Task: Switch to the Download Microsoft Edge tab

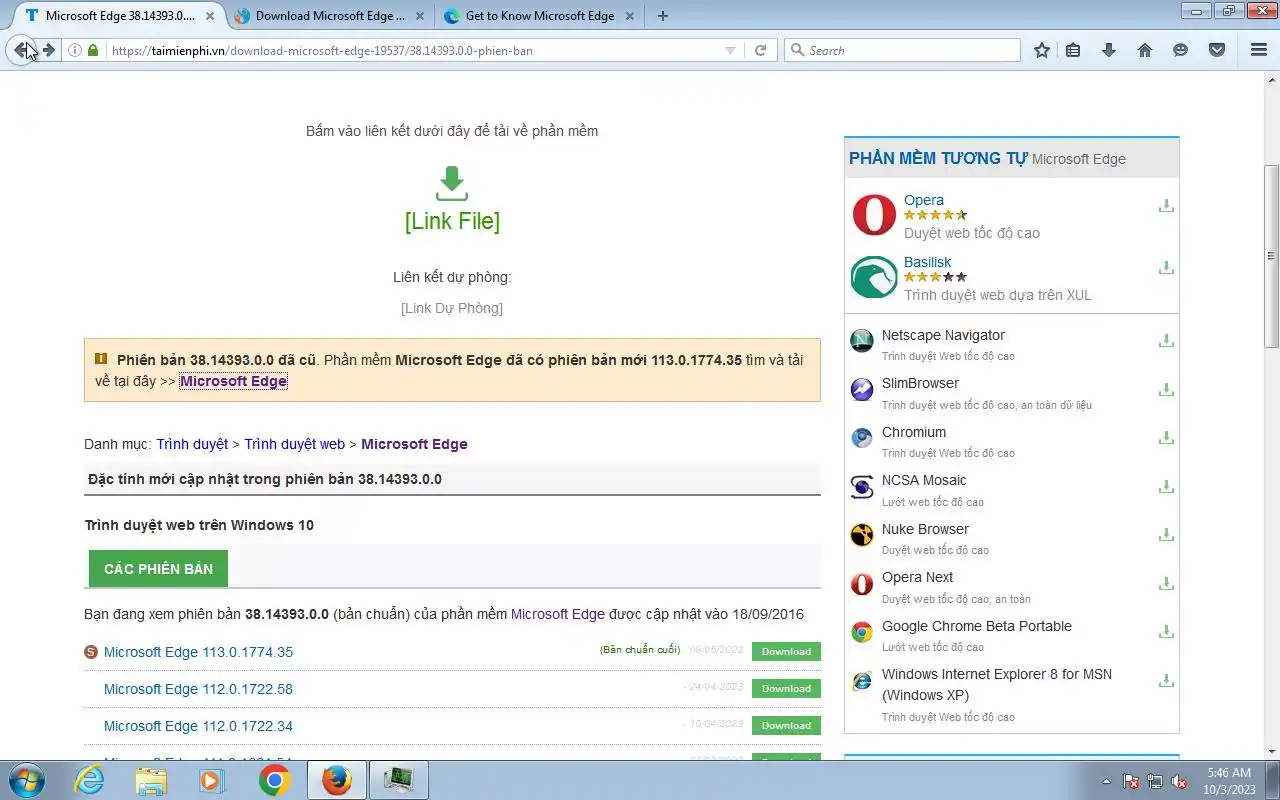Action: pyautogui.click(x=330, y=16)
